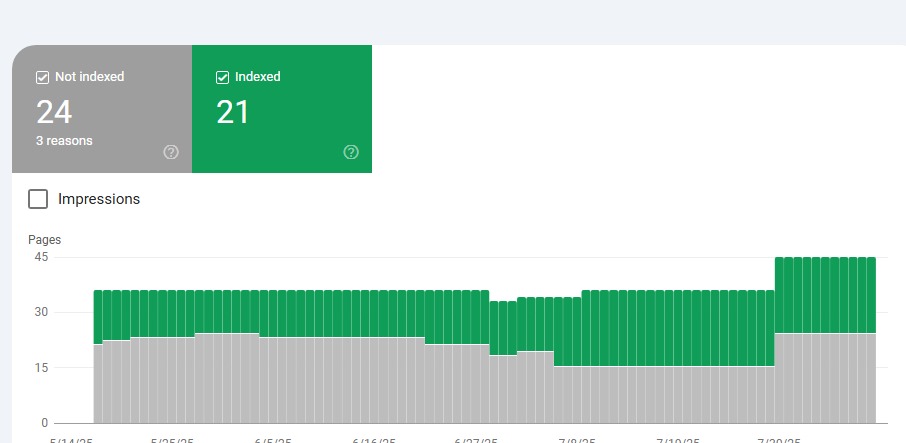Click the 21 indexed count
Image resolution: width=906 pixels, height=443 pixels.
(x=233, y=112)
